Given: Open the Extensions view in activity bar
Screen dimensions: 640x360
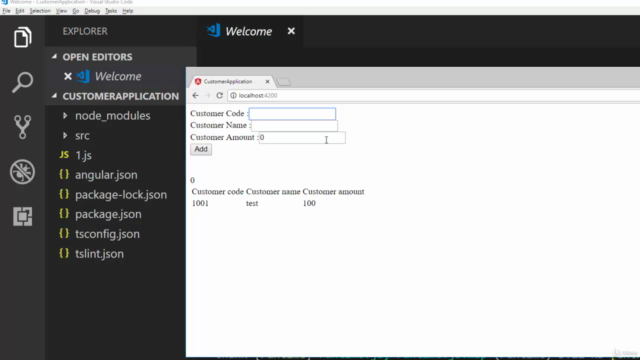Looking at the screenshot, I should coord(22,216).
